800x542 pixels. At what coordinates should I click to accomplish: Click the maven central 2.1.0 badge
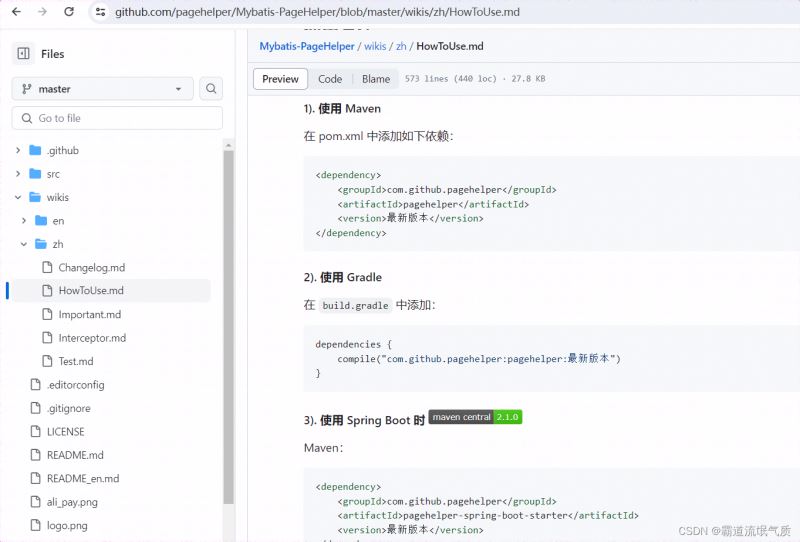coord(475,417)
